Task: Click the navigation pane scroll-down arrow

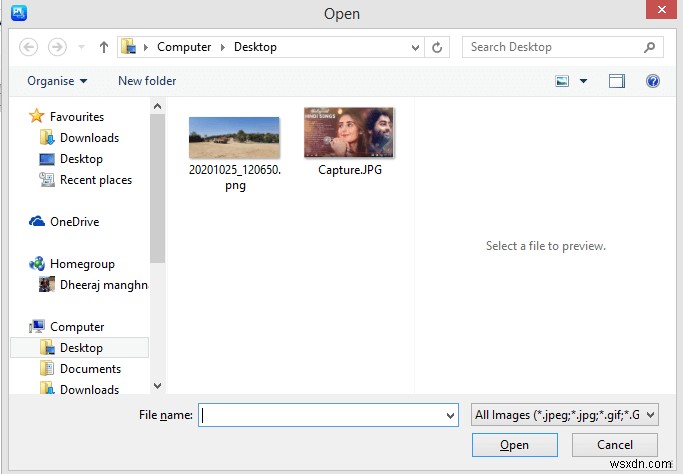Action: pyautogui.click(x=158, y=386)
